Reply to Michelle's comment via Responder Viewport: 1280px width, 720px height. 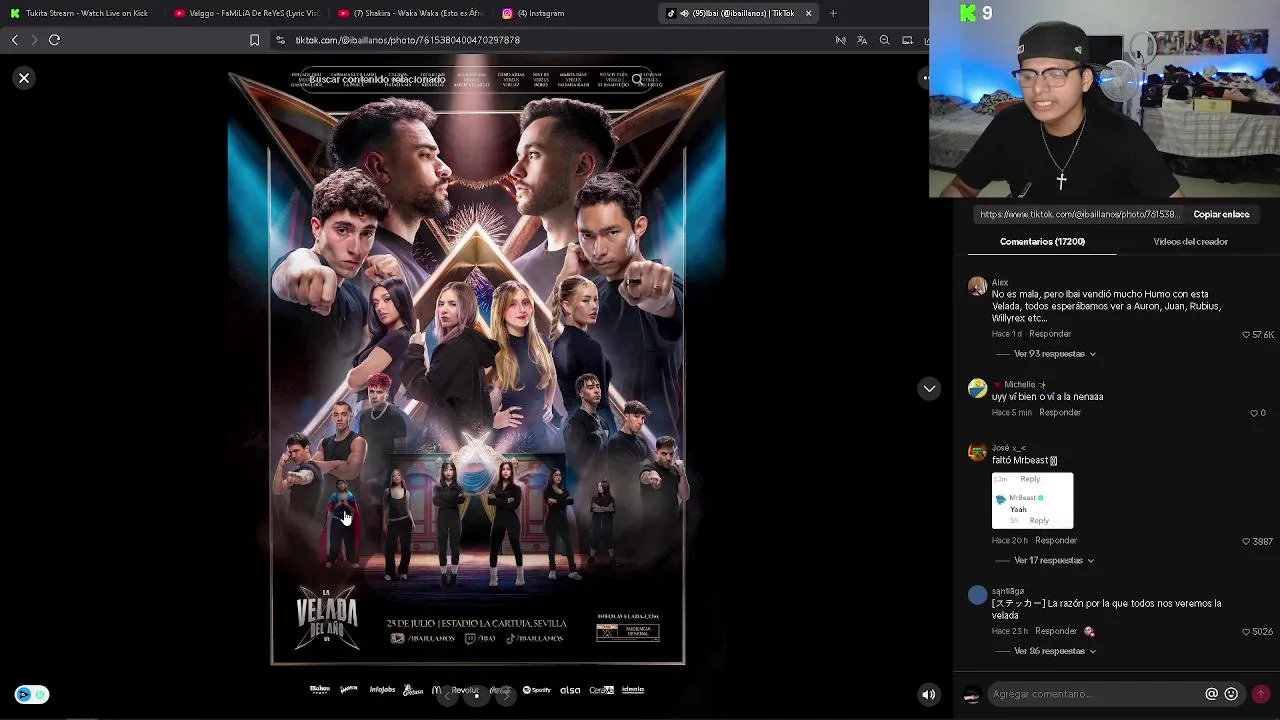(x=1060, y=413)
